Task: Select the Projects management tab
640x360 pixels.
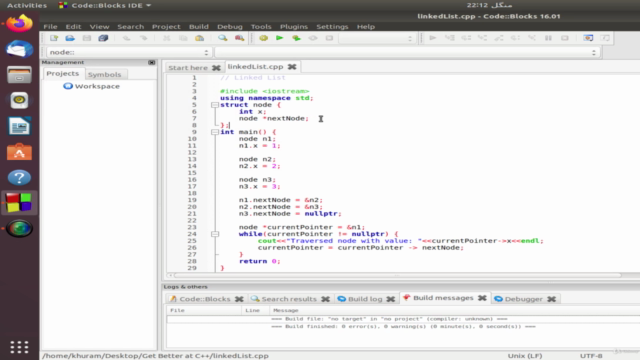Action: (x=63, y=73)
